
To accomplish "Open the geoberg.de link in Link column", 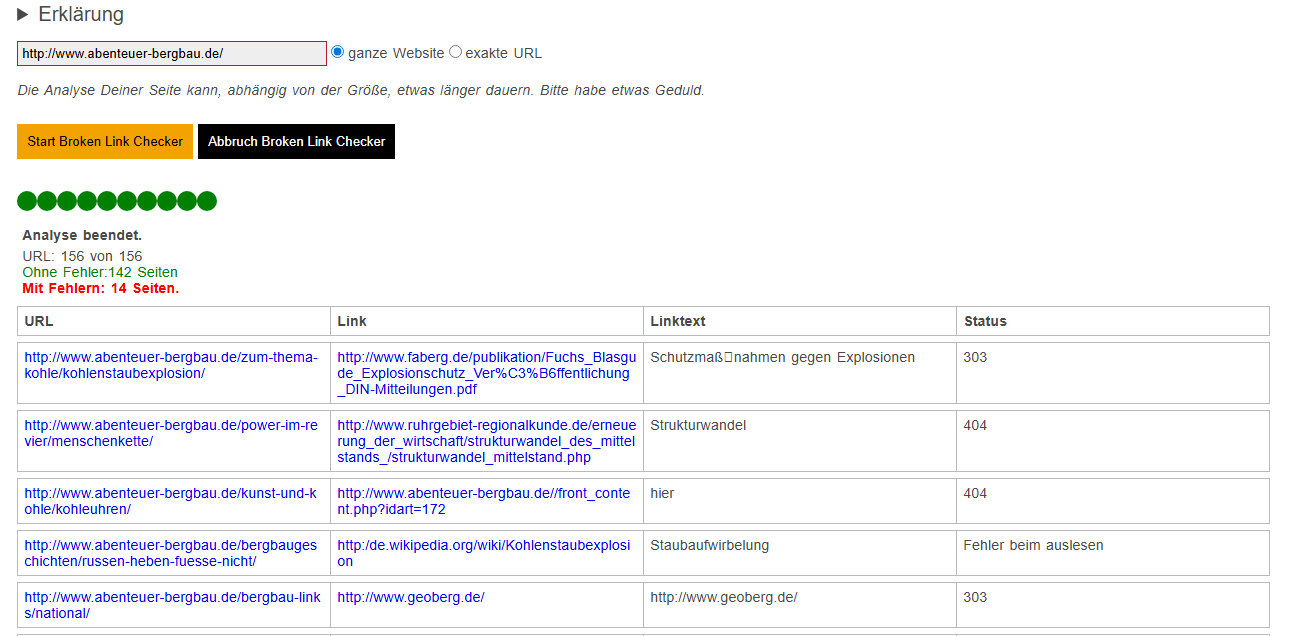I will pyautogui.click(x=411, y=597).
